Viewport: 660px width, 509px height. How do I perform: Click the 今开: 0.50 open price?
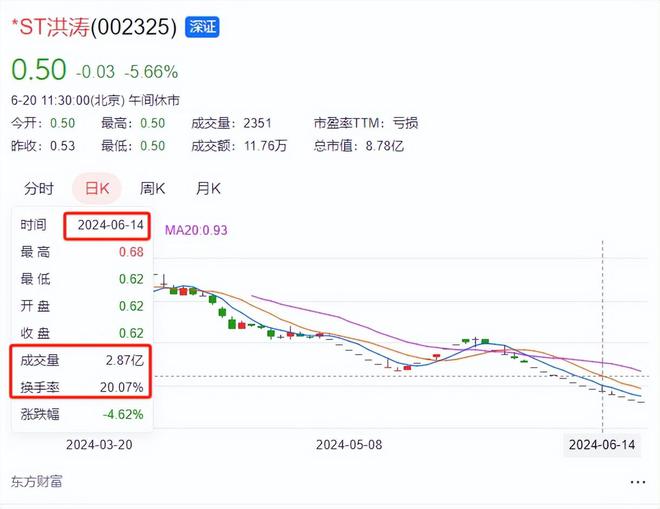[43, 123]
